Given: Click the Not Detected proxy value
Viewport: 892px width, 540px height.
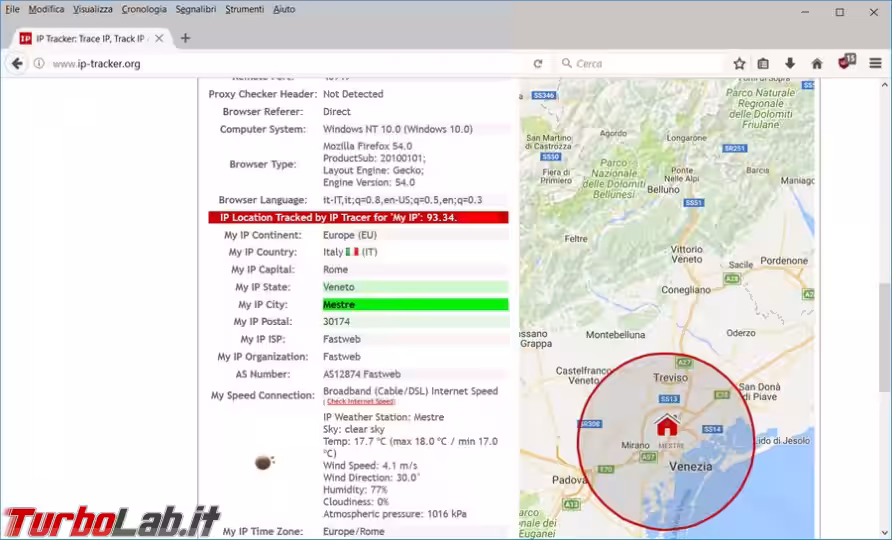Looking at the screenshot, I should click(x=353, y=94).
